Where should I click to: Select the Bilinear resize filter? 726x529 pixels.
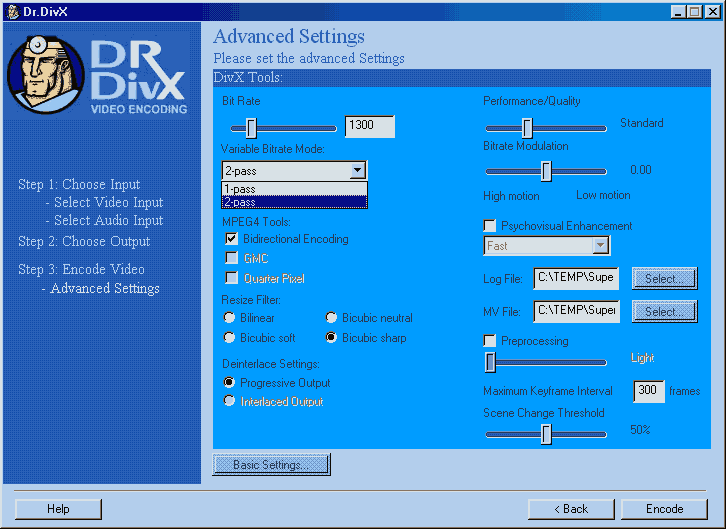230,318
